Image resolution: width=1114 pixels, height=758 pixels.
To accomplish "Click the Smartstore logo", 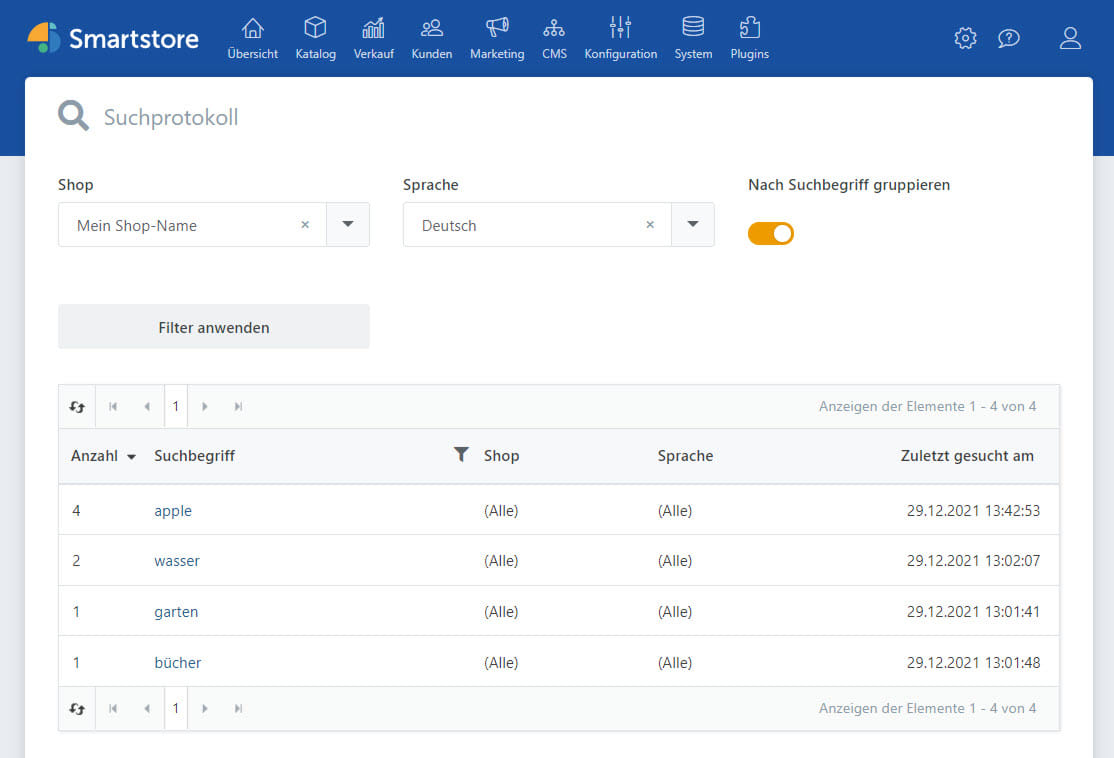I will (x=112, y=38).
